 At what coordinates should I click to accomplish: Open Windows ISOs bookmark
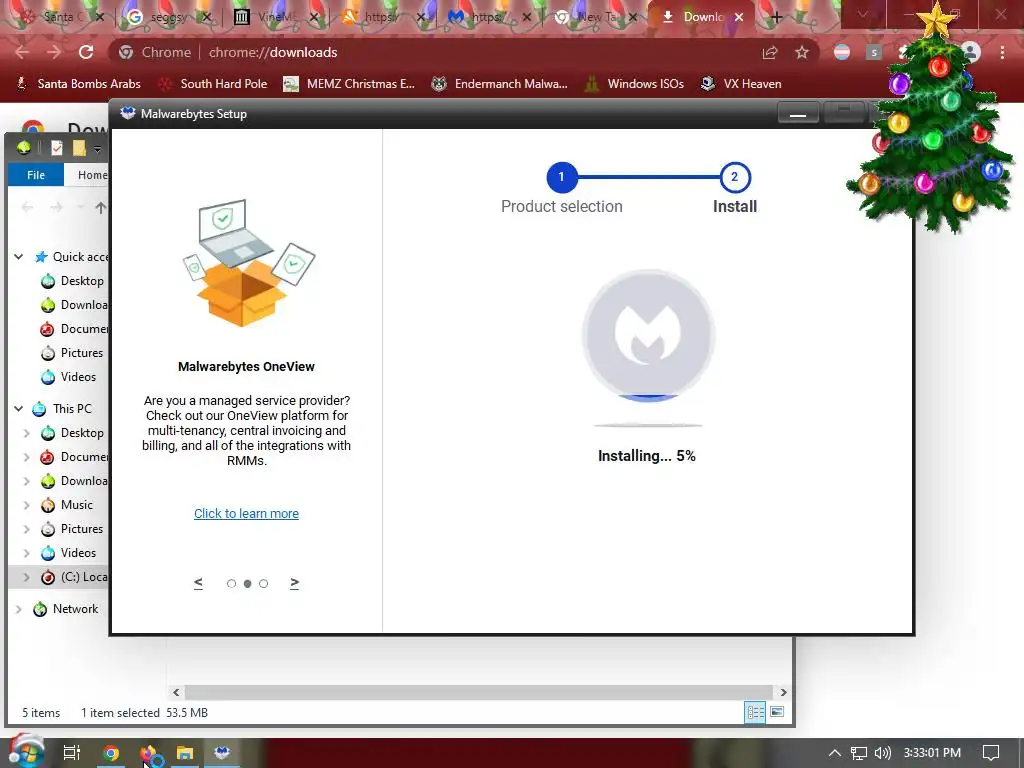point(634,84)
